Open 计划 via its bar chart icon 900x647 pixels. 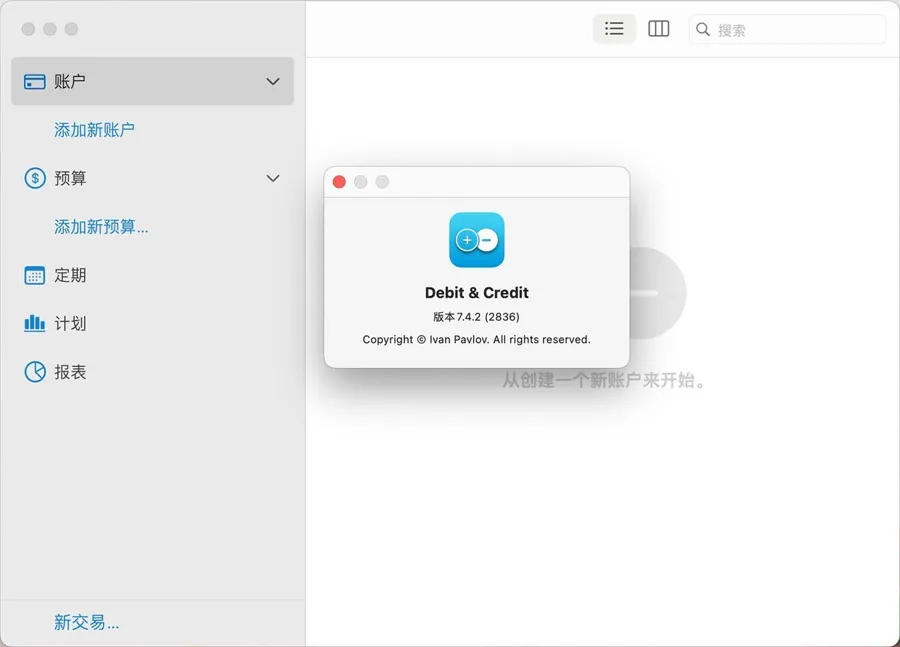(x=35, y=324)
